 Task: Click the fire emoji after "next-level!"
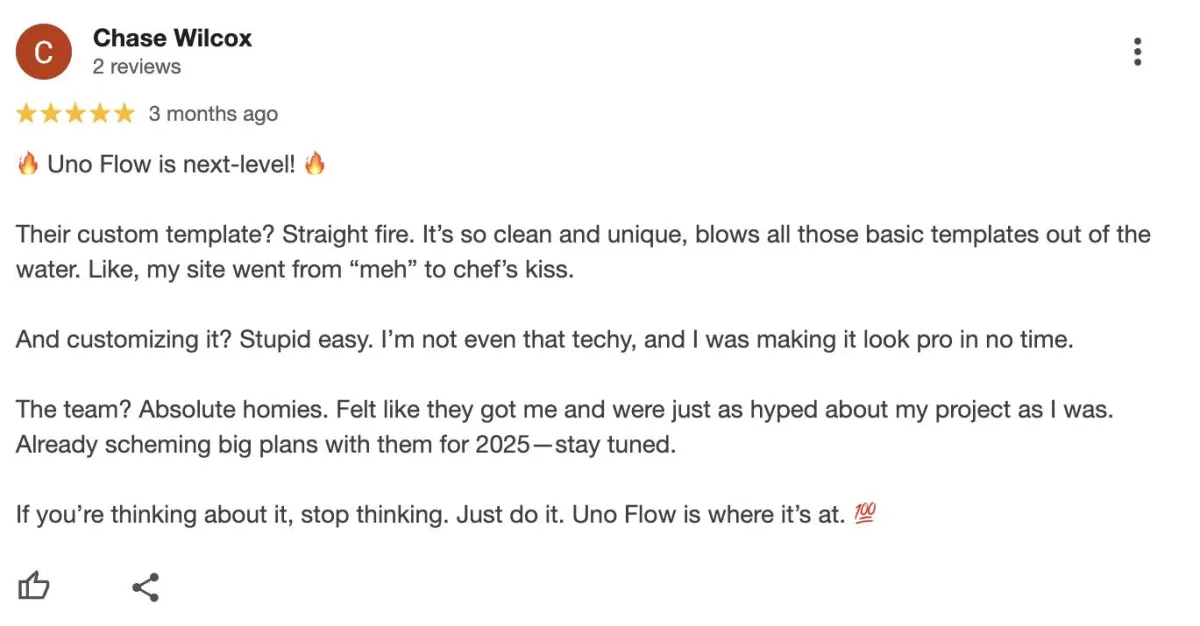315,164
